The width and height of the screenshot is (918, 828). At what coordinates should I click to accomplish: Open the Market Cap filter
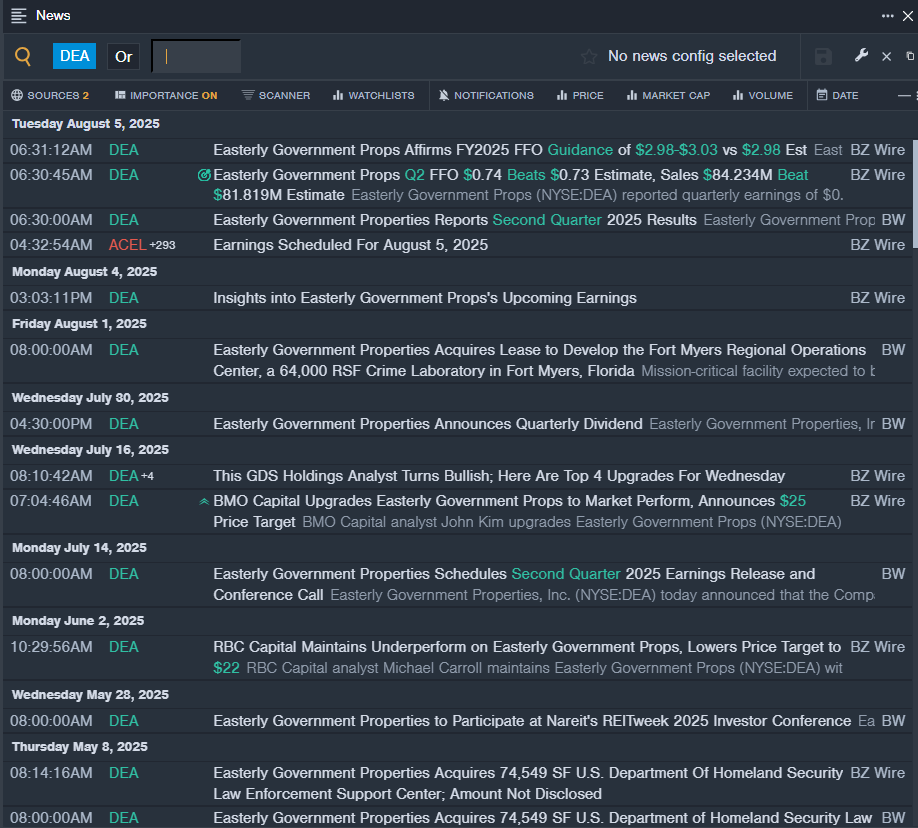668,95
